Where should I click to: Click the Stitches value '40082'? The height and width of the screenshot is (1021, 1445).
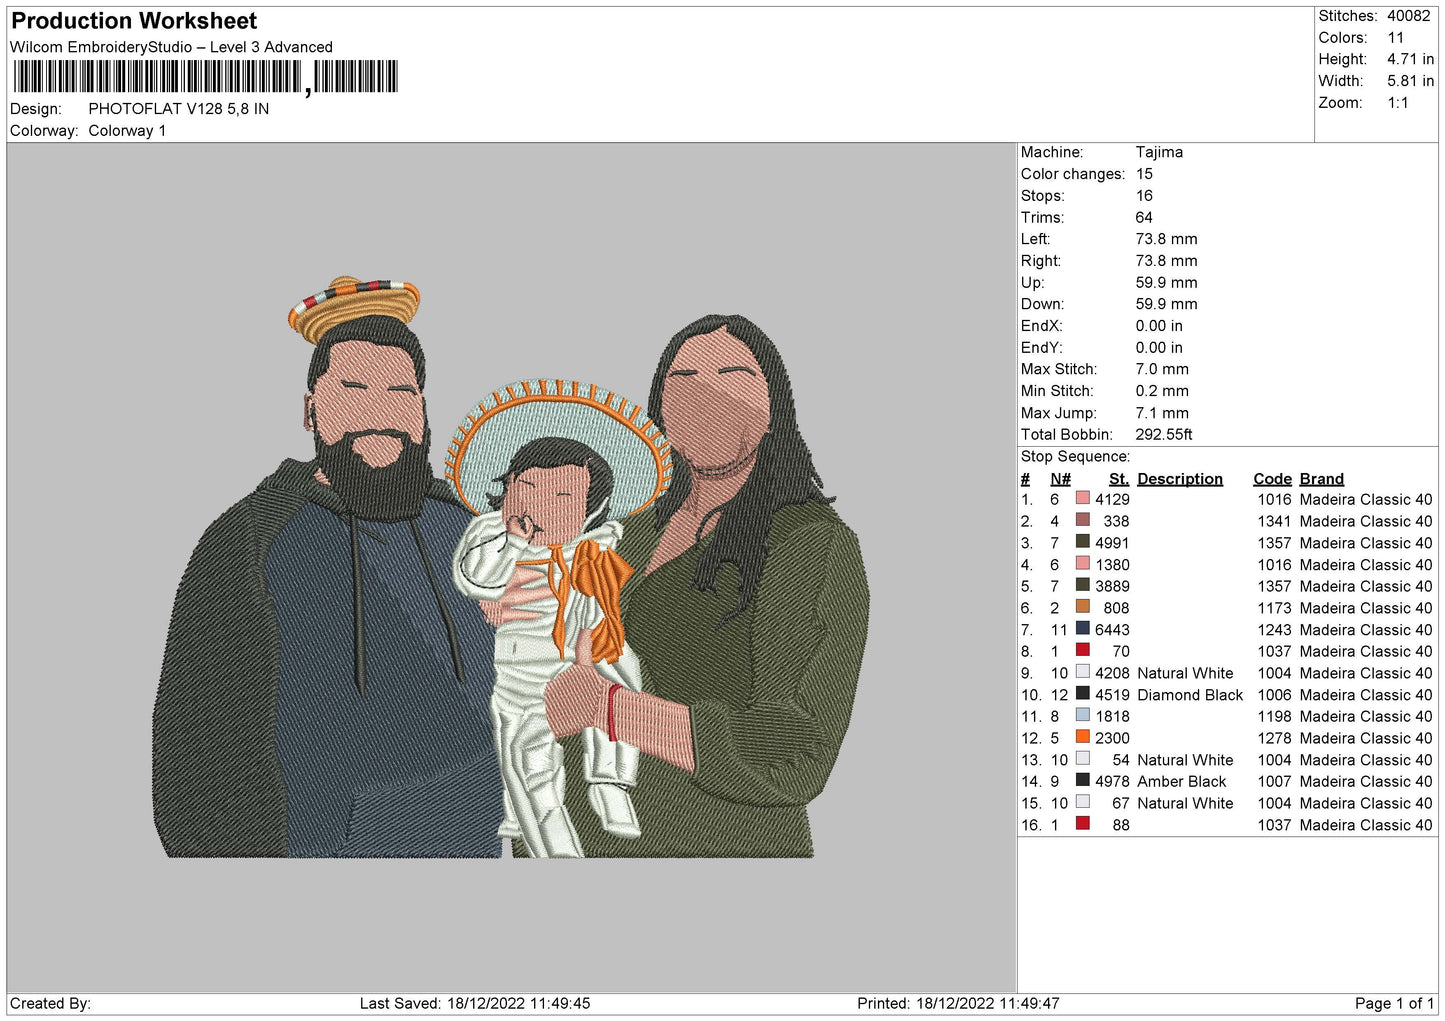point(1409,16)
